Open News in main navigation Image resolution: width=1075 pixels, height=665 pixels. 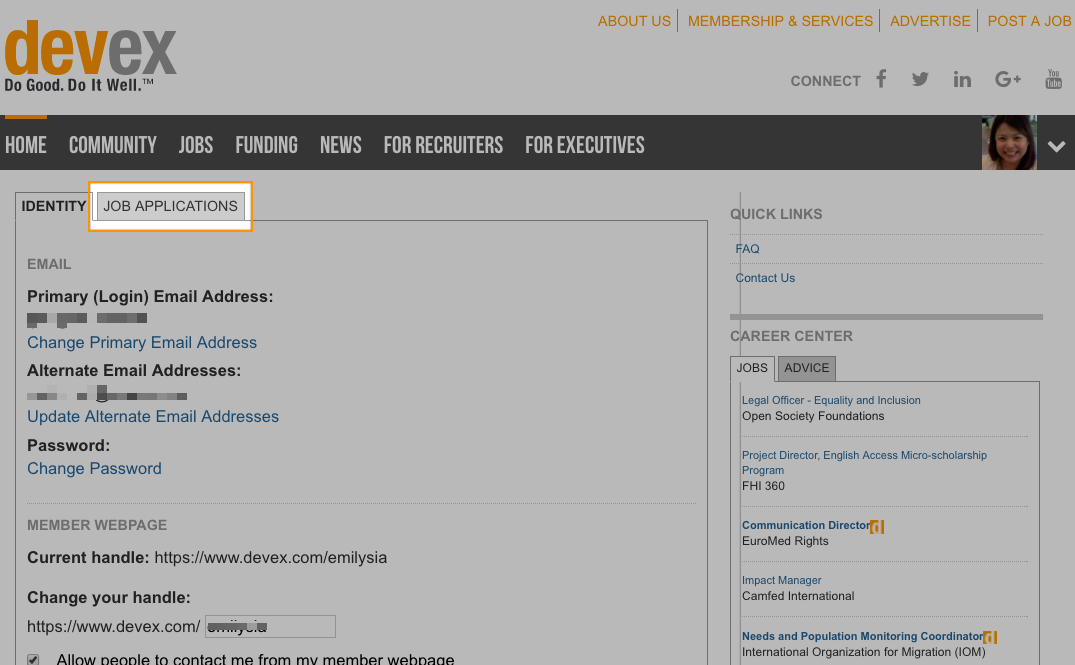(x=341, y=145)
